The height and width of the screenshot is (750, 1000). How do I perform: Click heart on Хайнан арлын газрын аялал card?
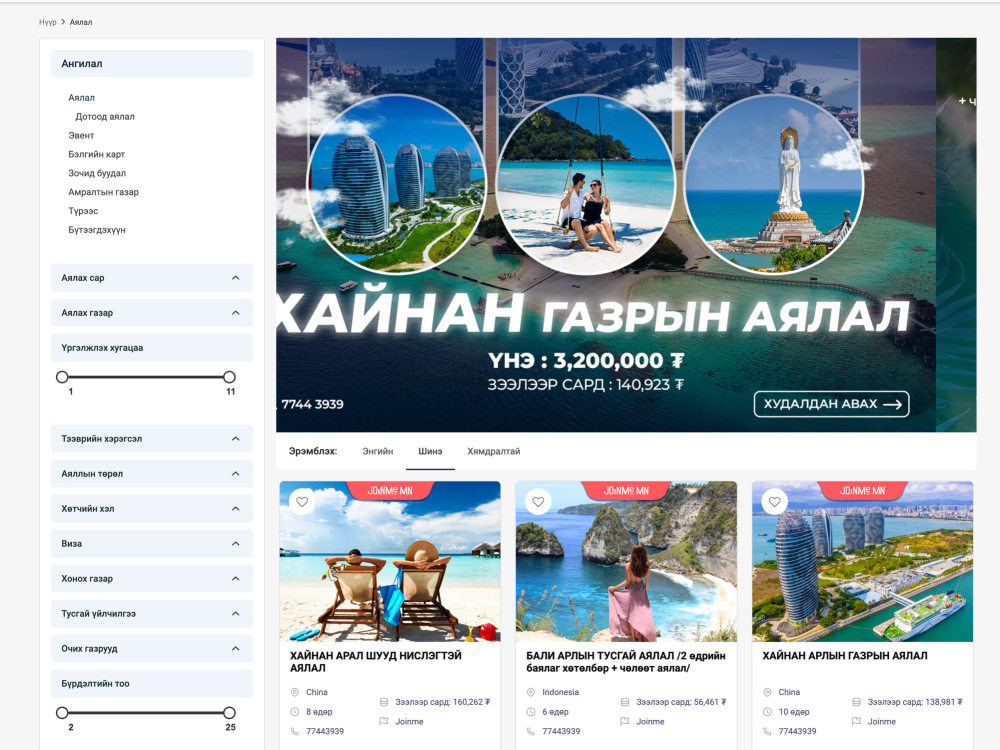[774, 502]
